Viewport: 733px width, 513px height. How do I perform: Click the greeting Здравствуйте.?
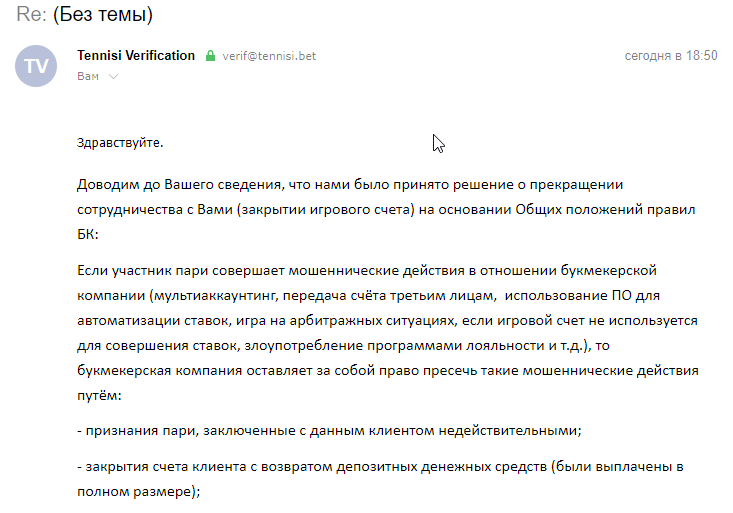[x=120, y=143]
